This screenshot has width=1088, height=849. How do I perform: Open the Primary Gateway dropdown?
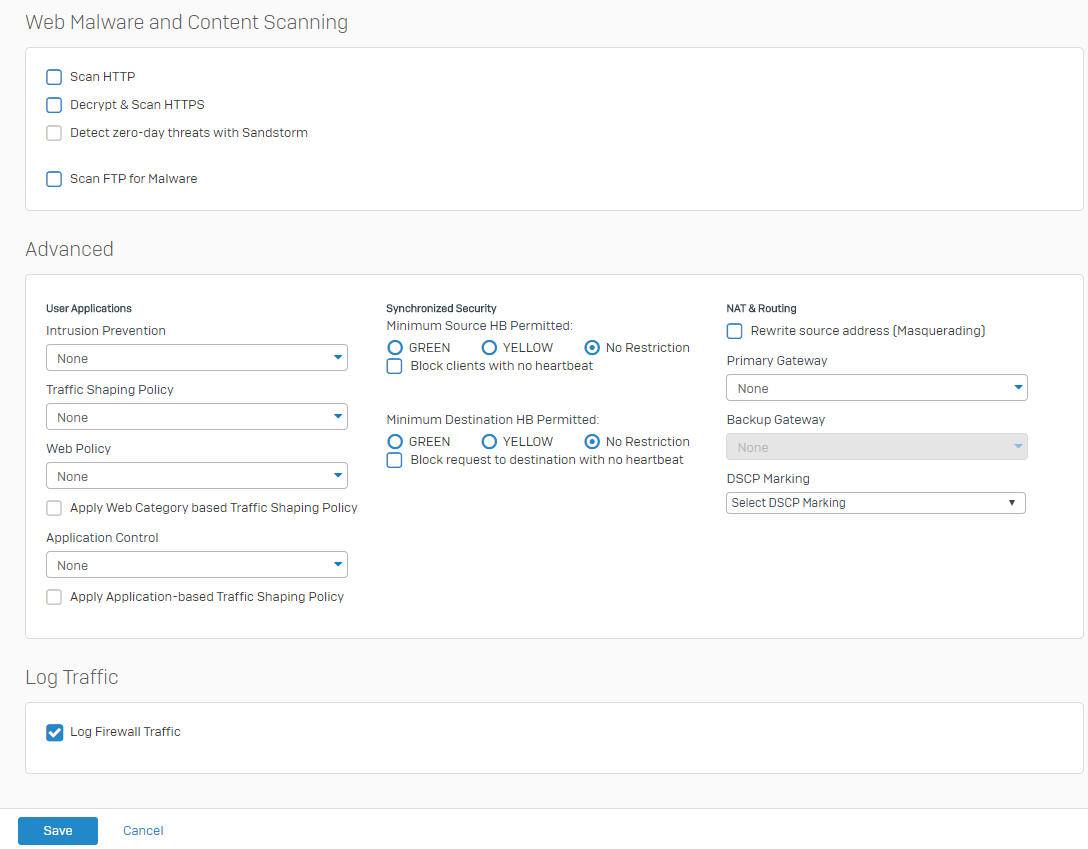[x=876, y=388]
